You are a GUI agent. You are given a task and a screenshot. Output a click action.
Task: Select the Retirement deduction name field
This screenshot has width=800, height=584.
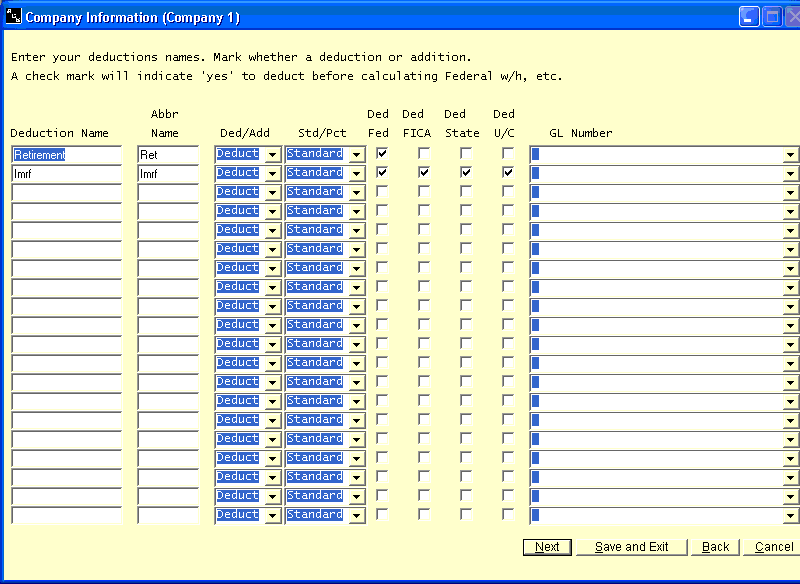click(66, 155)
